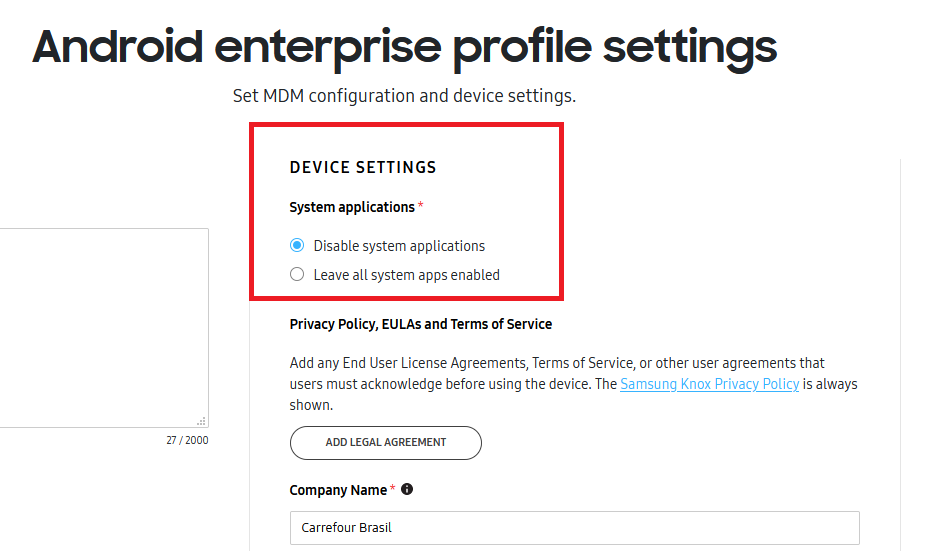Click the resize handle of the left text area

(202, 422)
